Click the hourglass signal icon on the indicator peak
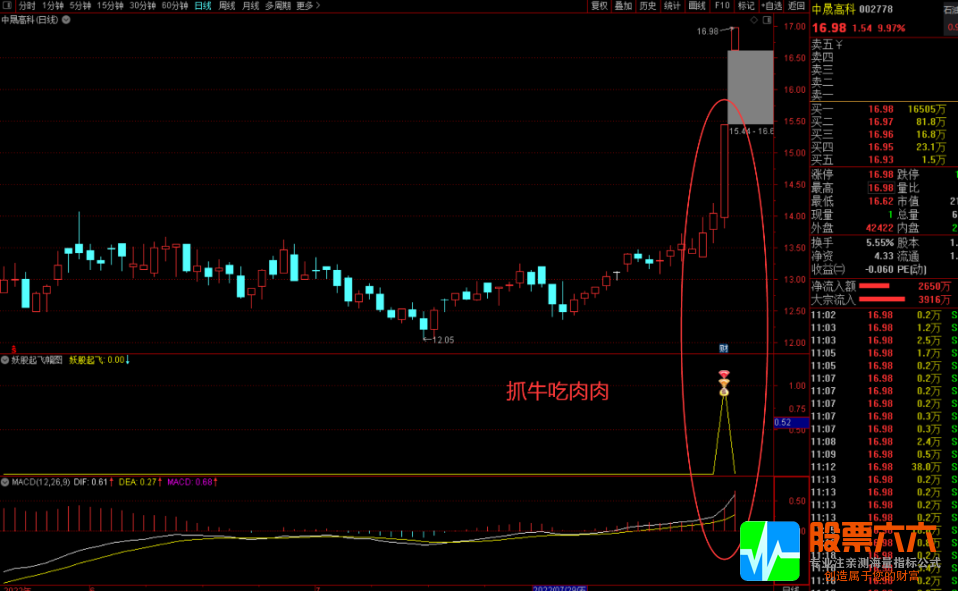This screenshot has width=958, height=591. (x=723, y=383)
